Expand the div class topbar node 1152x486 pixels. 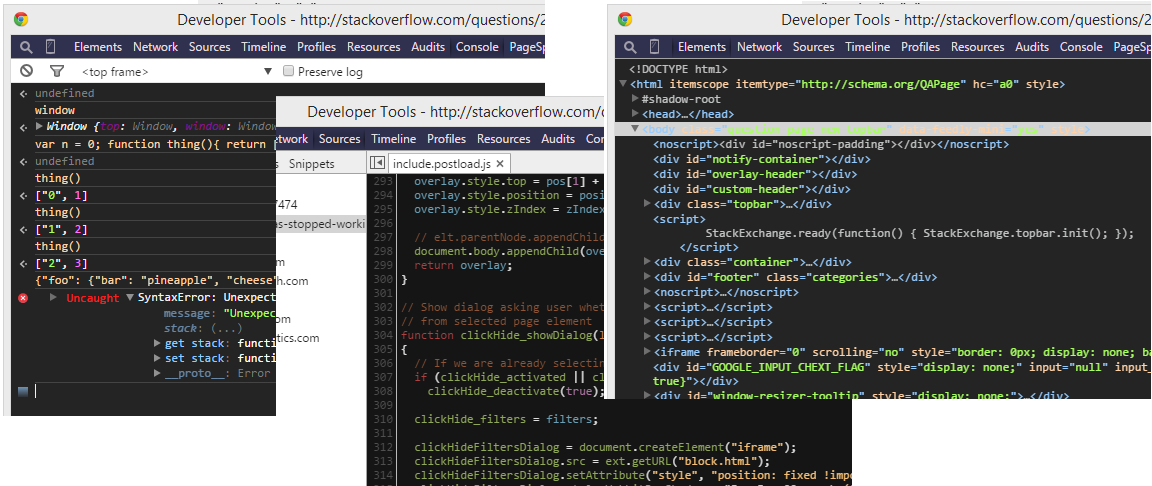(x=647, y=204)
